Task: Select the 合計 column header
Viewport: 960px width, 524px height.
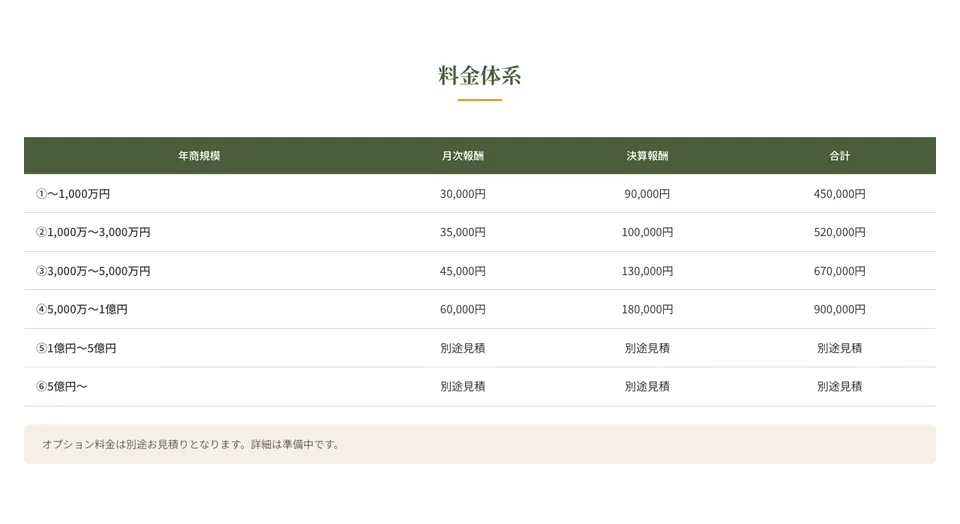Action: (x=839, y=155)
